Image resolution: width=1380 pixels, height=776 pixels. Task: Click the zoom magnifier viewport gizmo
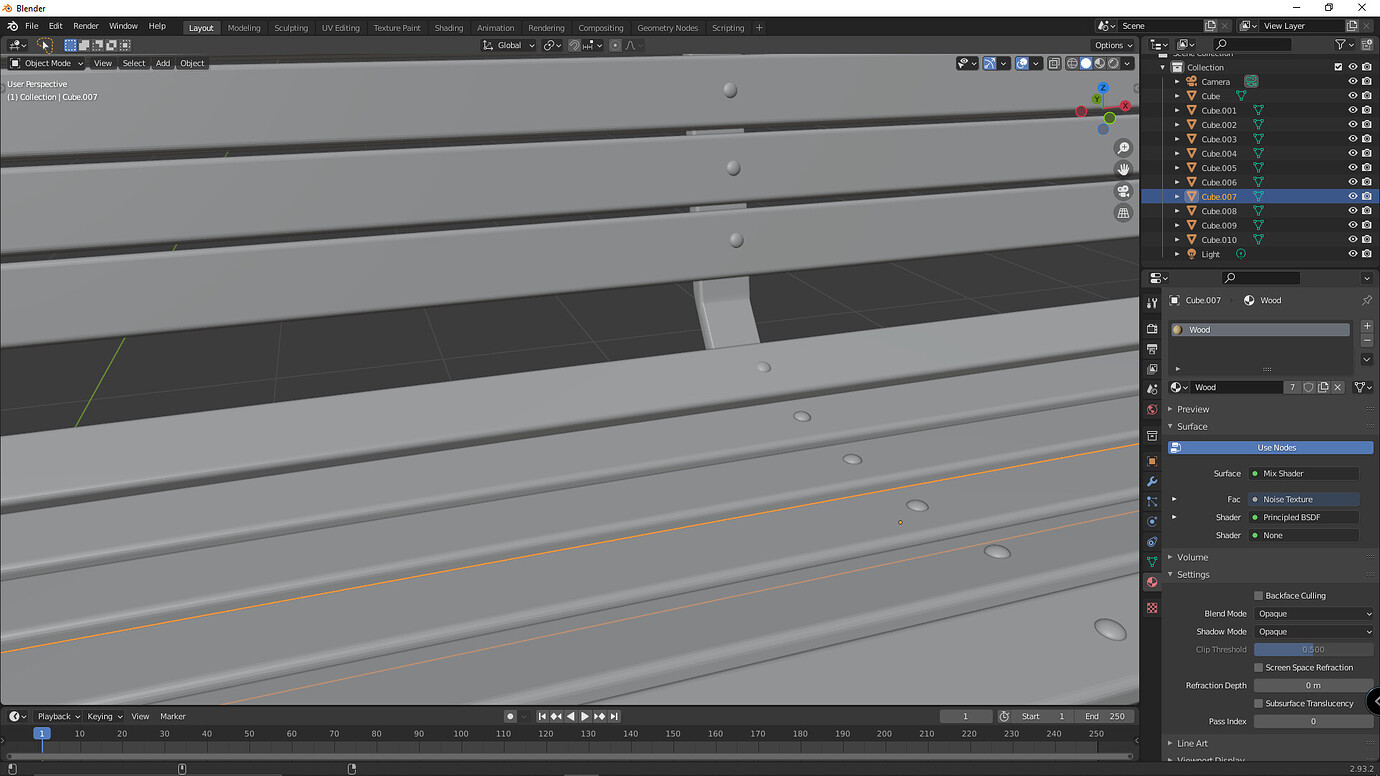tap(1123, 148)
